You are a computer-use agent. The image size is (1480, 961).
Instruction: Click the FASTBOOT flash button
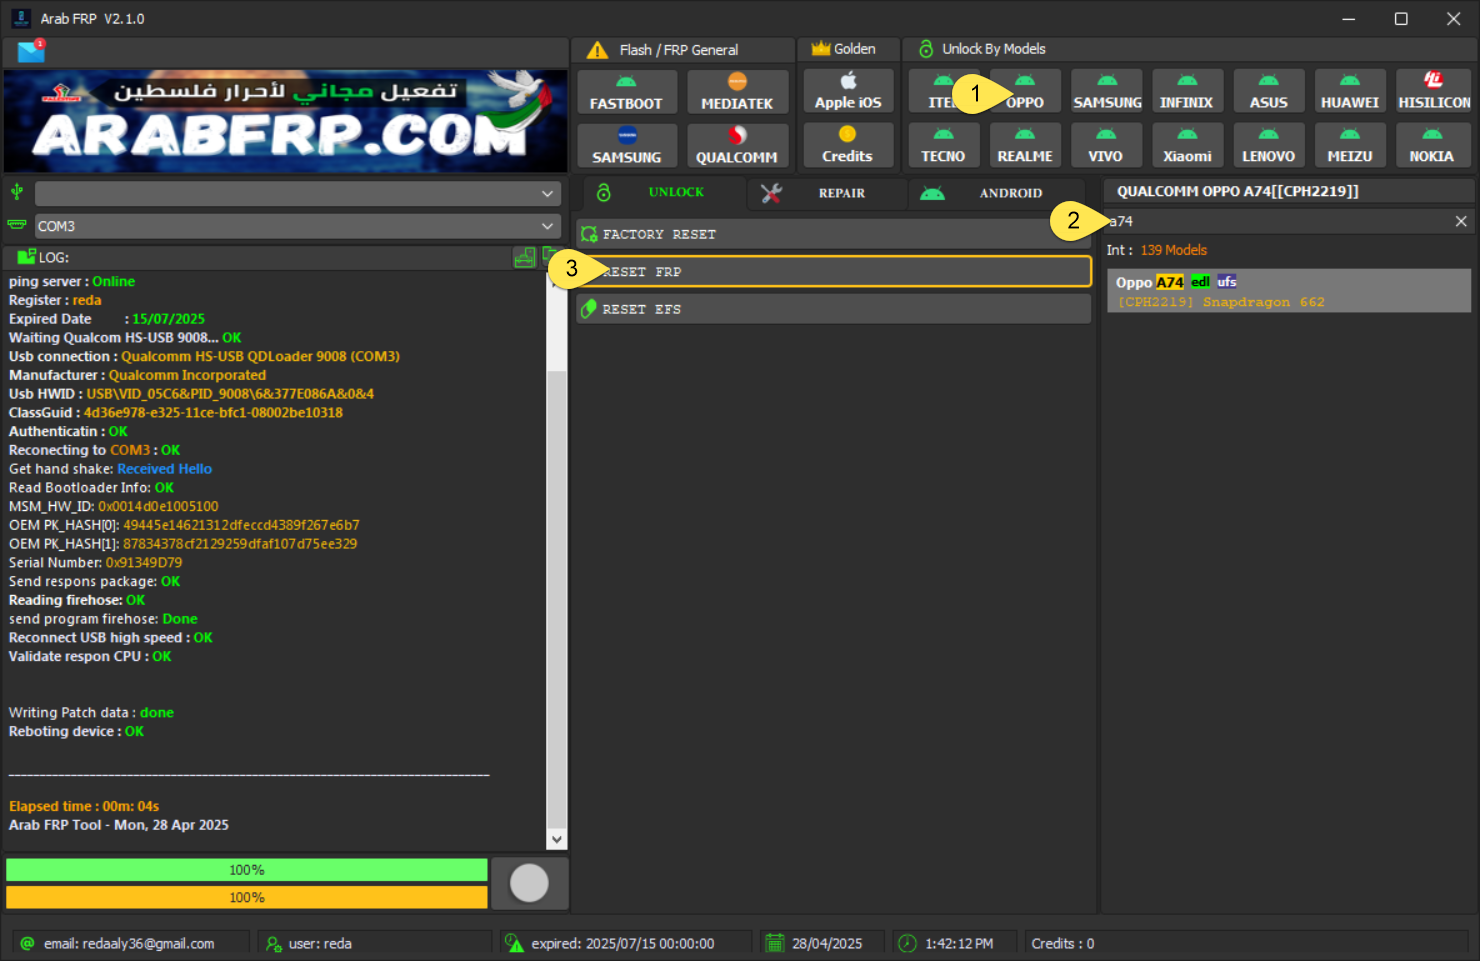tap(626, 92)
